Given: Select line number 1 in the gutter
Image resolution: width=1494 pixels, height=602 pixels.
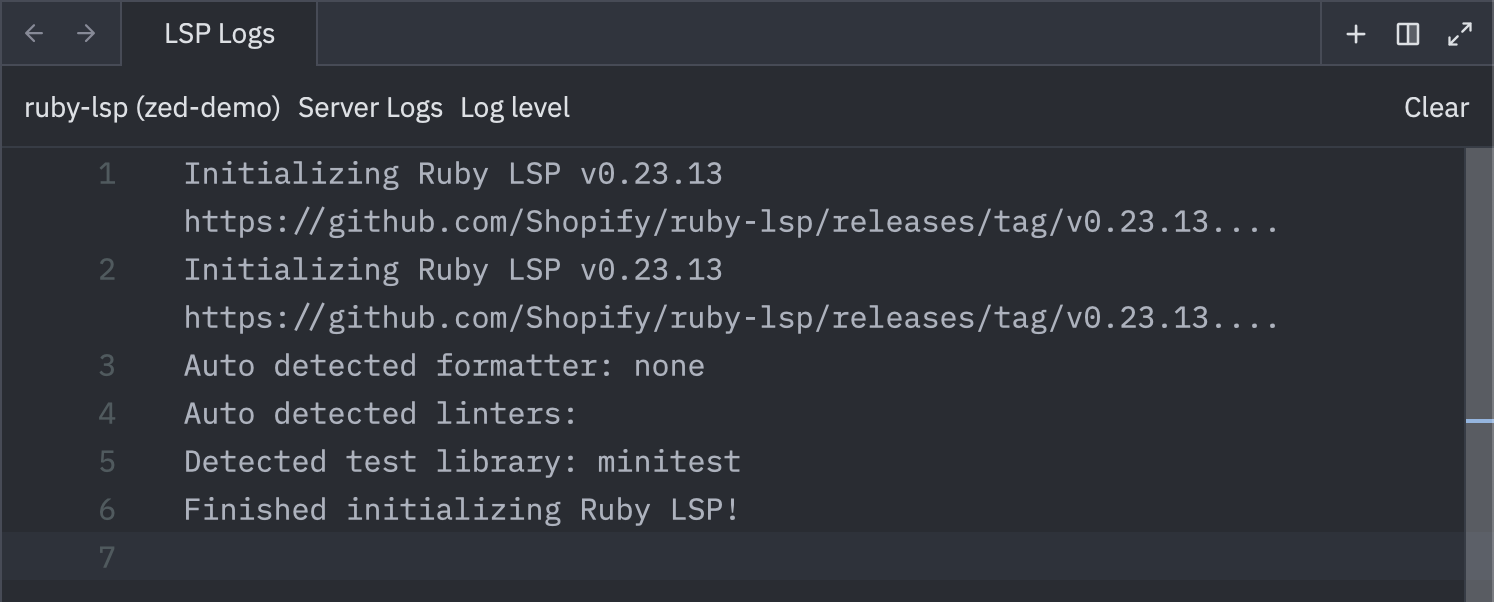Looking at the screenshot, I should [x=107, y=173].
